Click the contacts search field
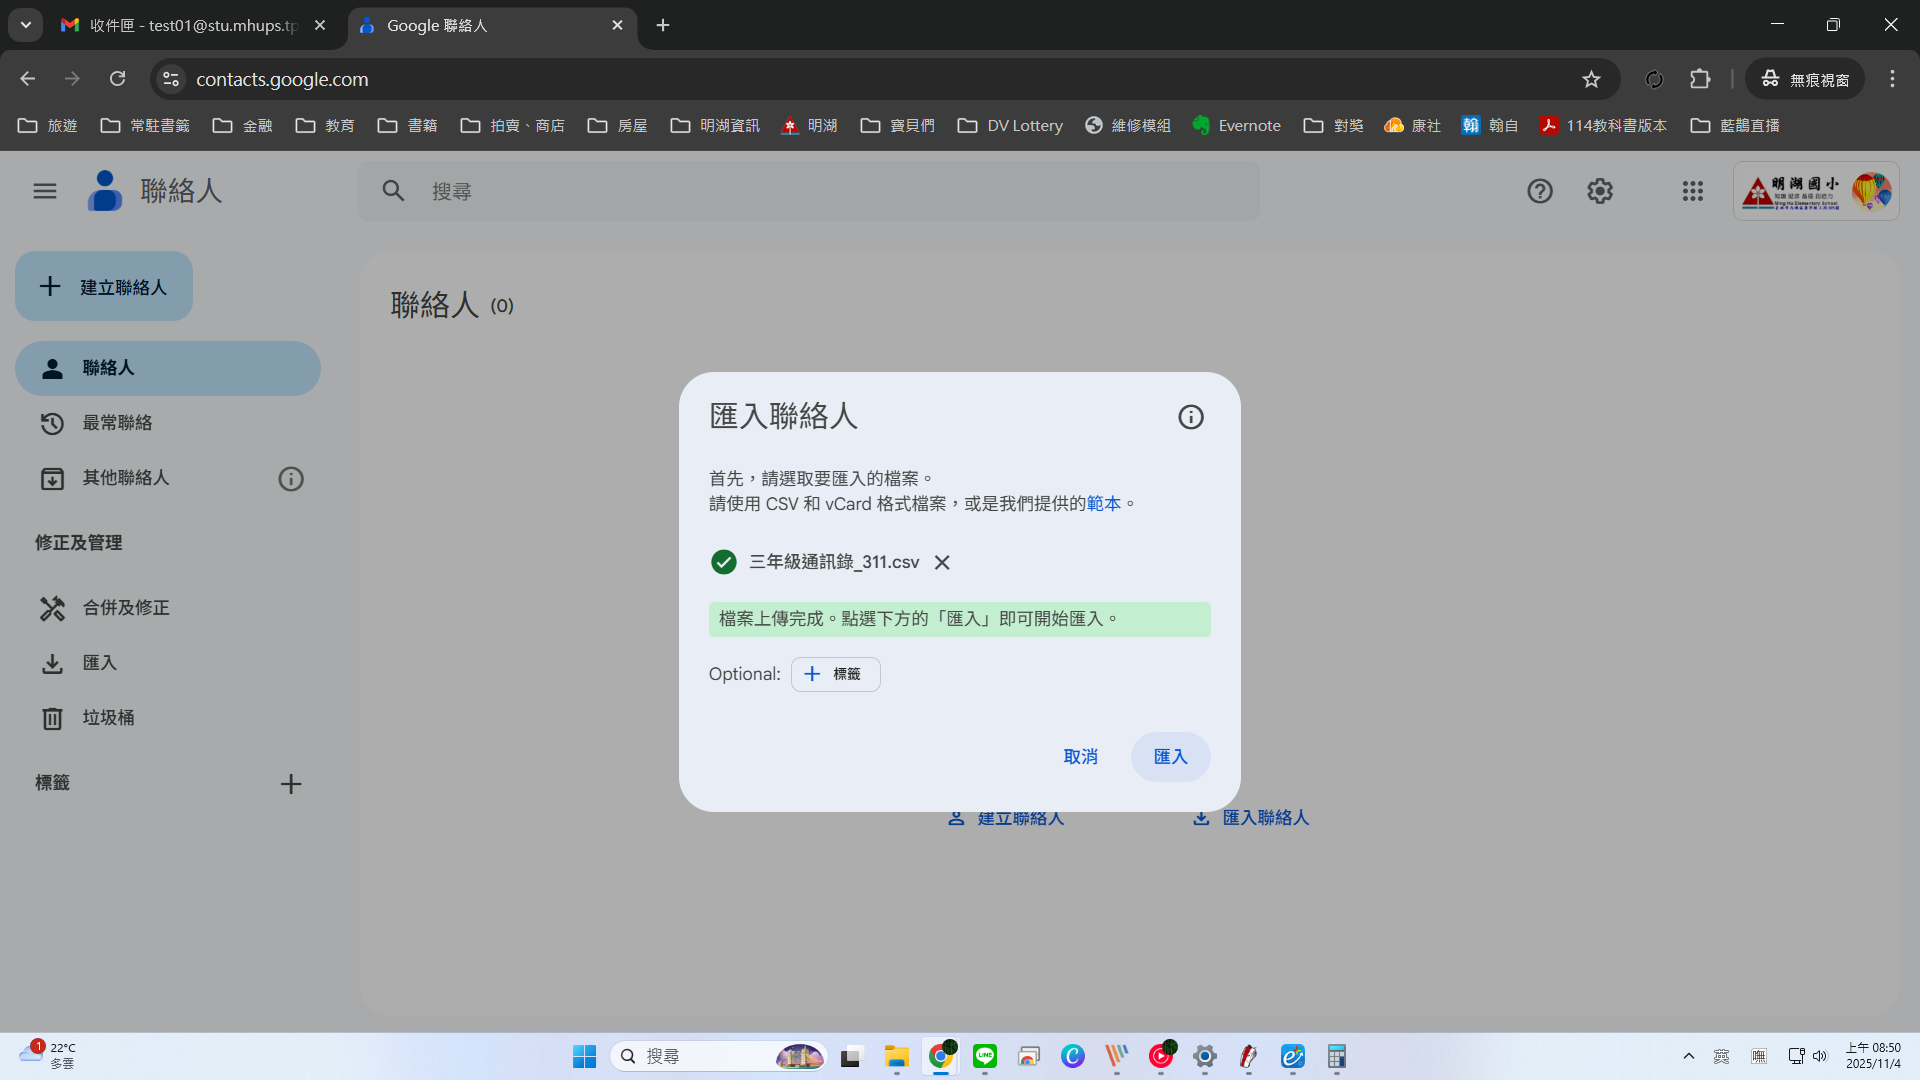The image size is (1920, 1080). coord(808,191)
